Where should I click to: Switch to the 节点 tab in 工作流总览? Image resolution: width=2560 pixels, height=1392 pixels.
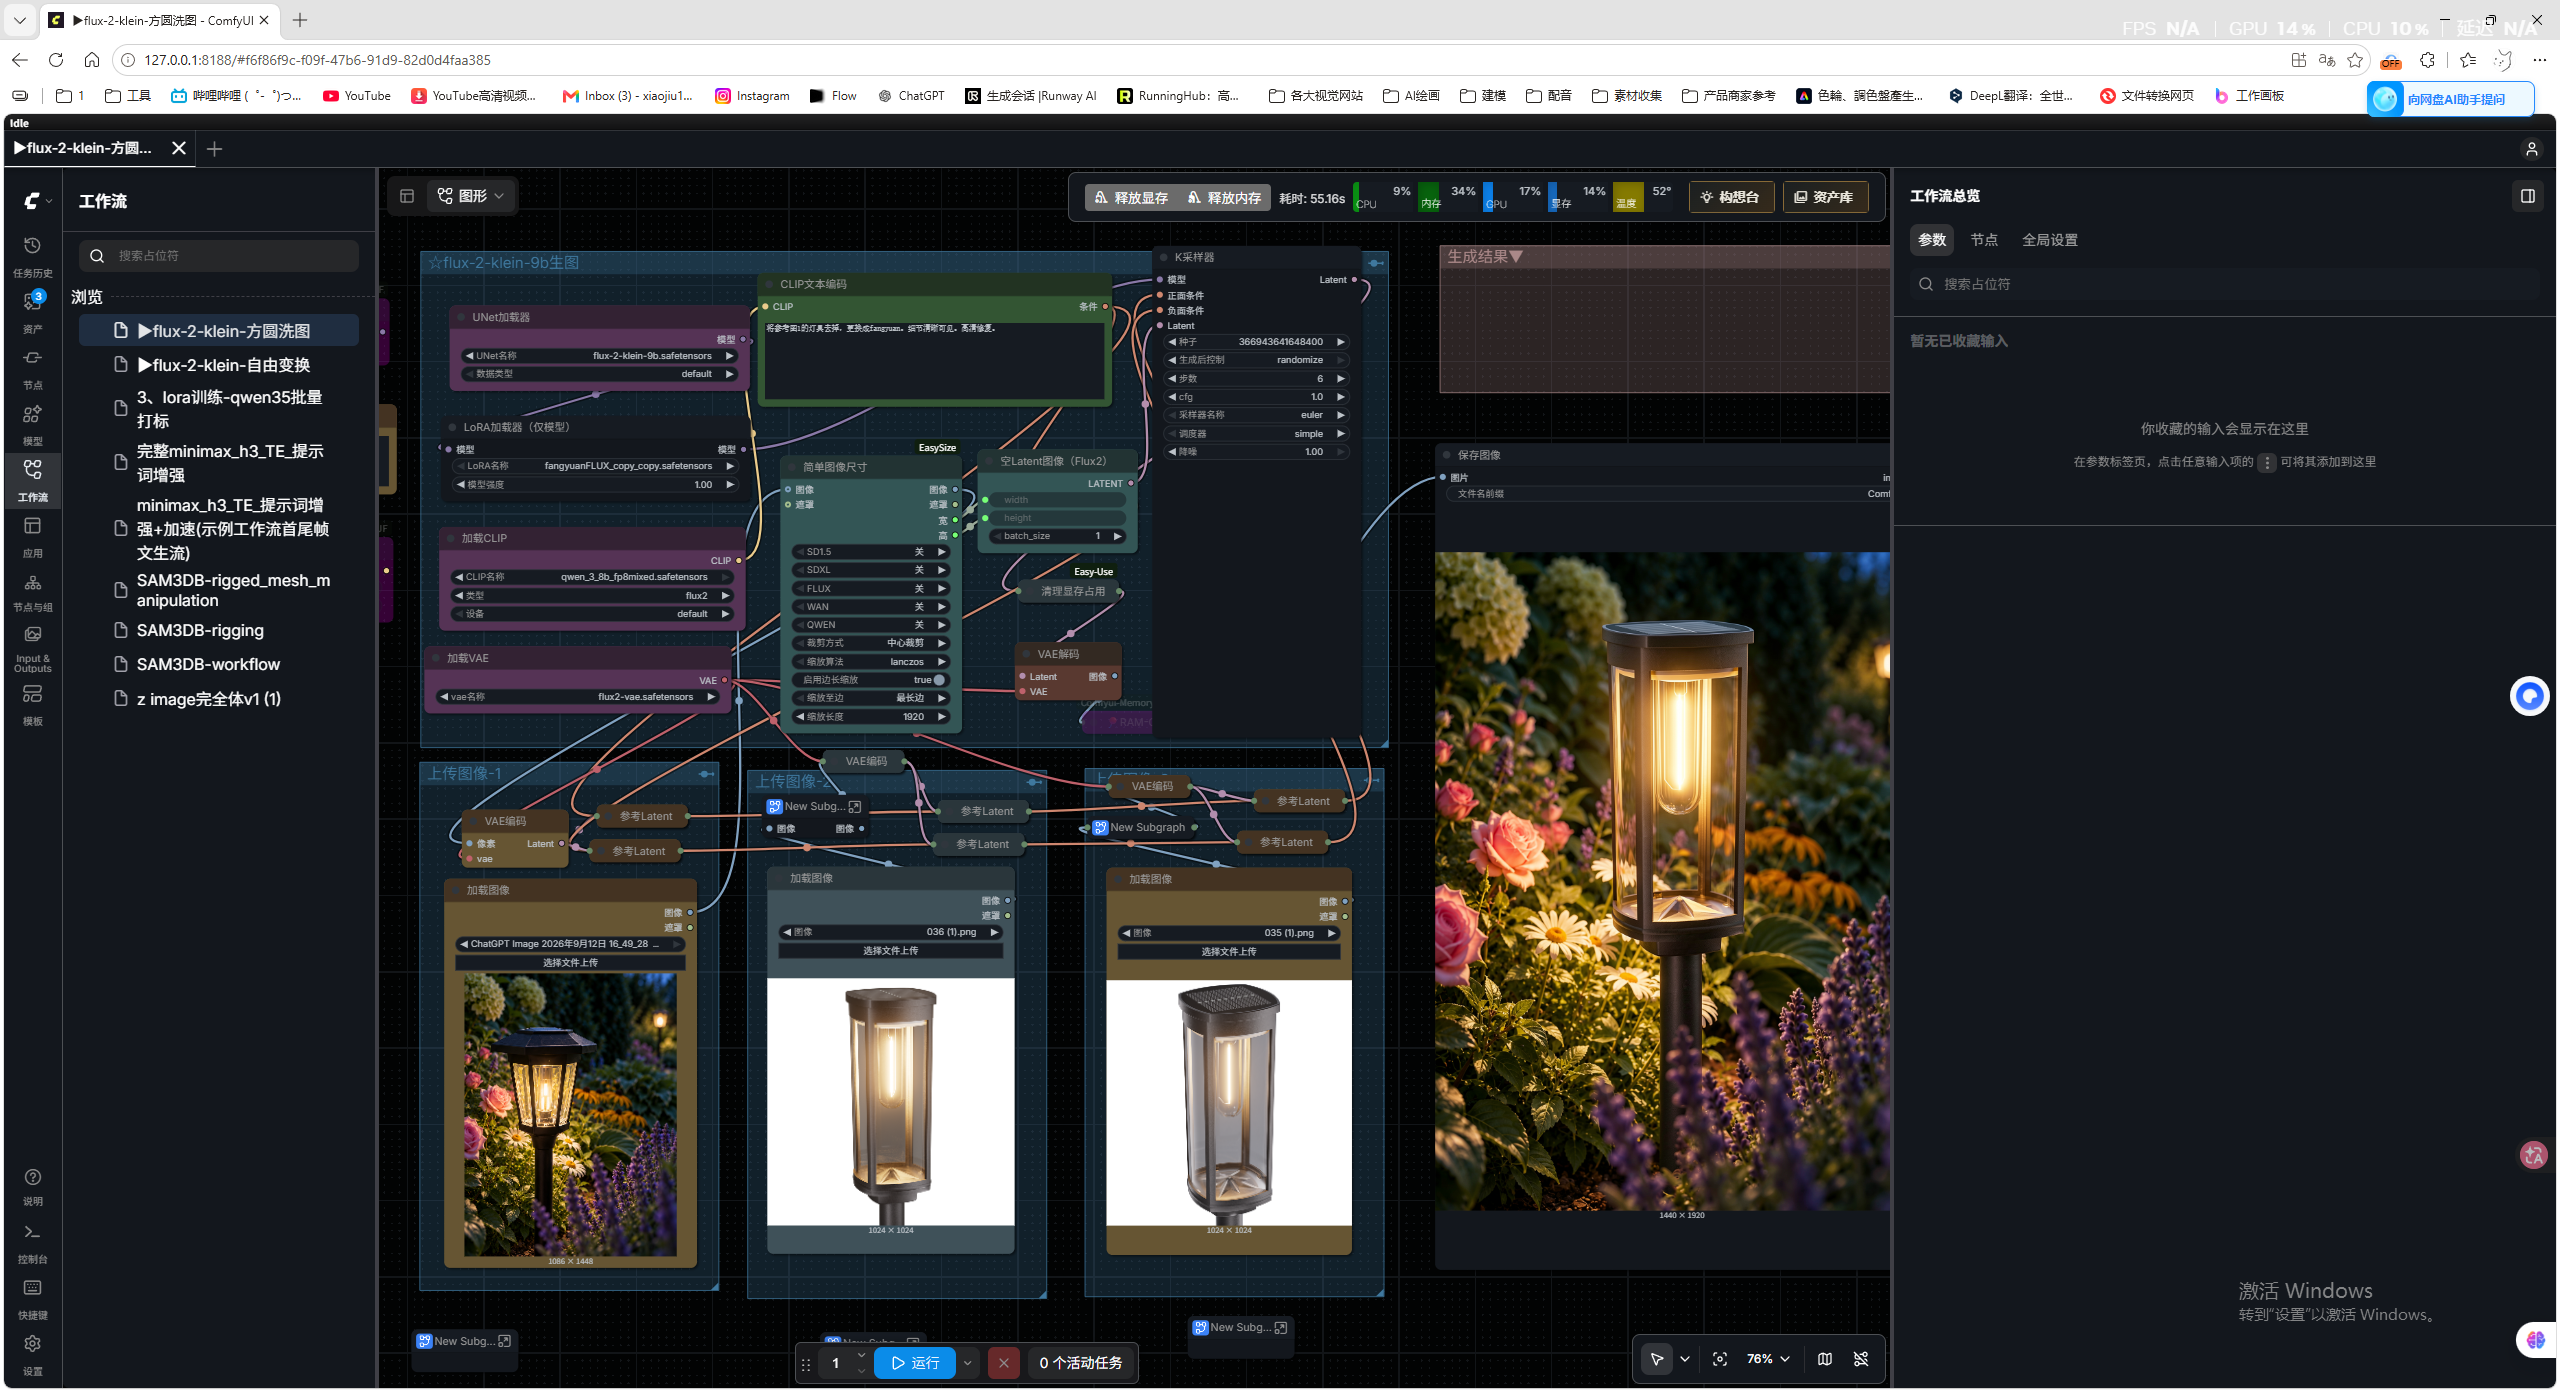1984,240
